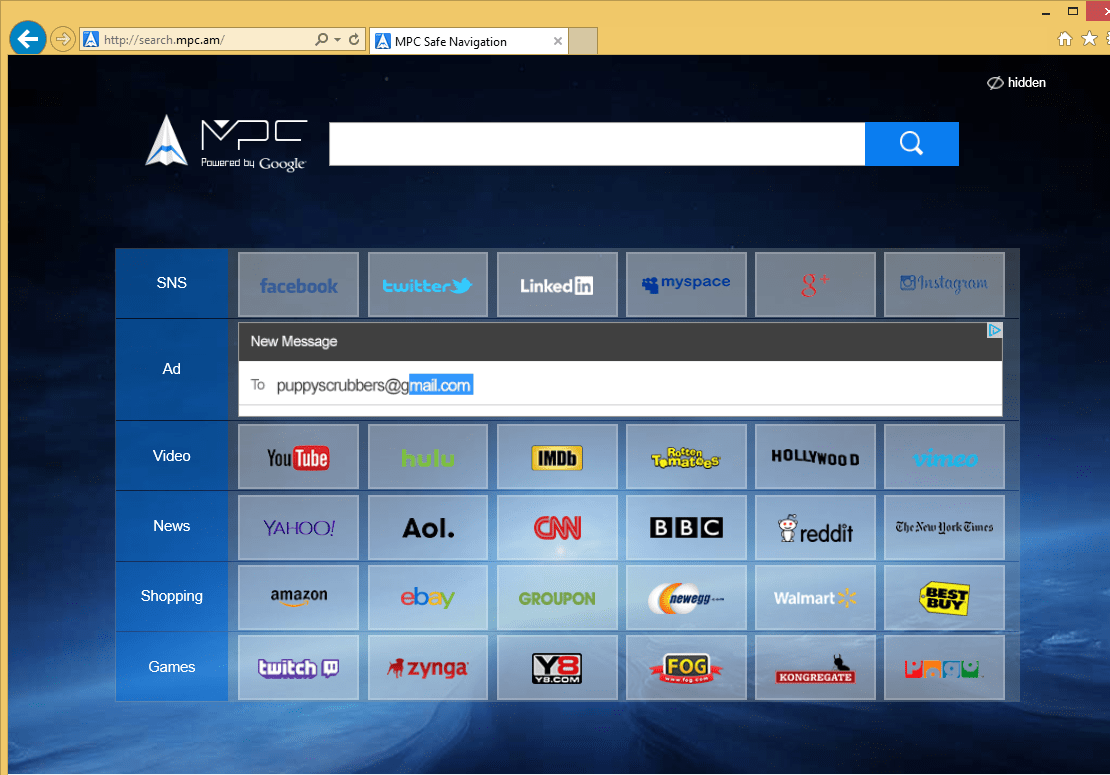Toggle the hidden eye option
1110x775 pixels.
1016,83
